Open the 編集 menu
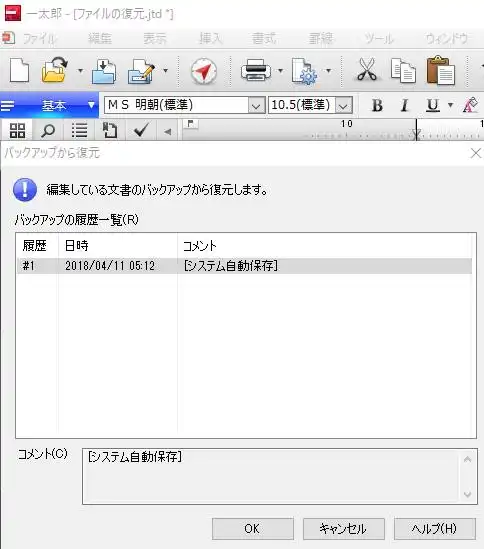 (100, 38)
